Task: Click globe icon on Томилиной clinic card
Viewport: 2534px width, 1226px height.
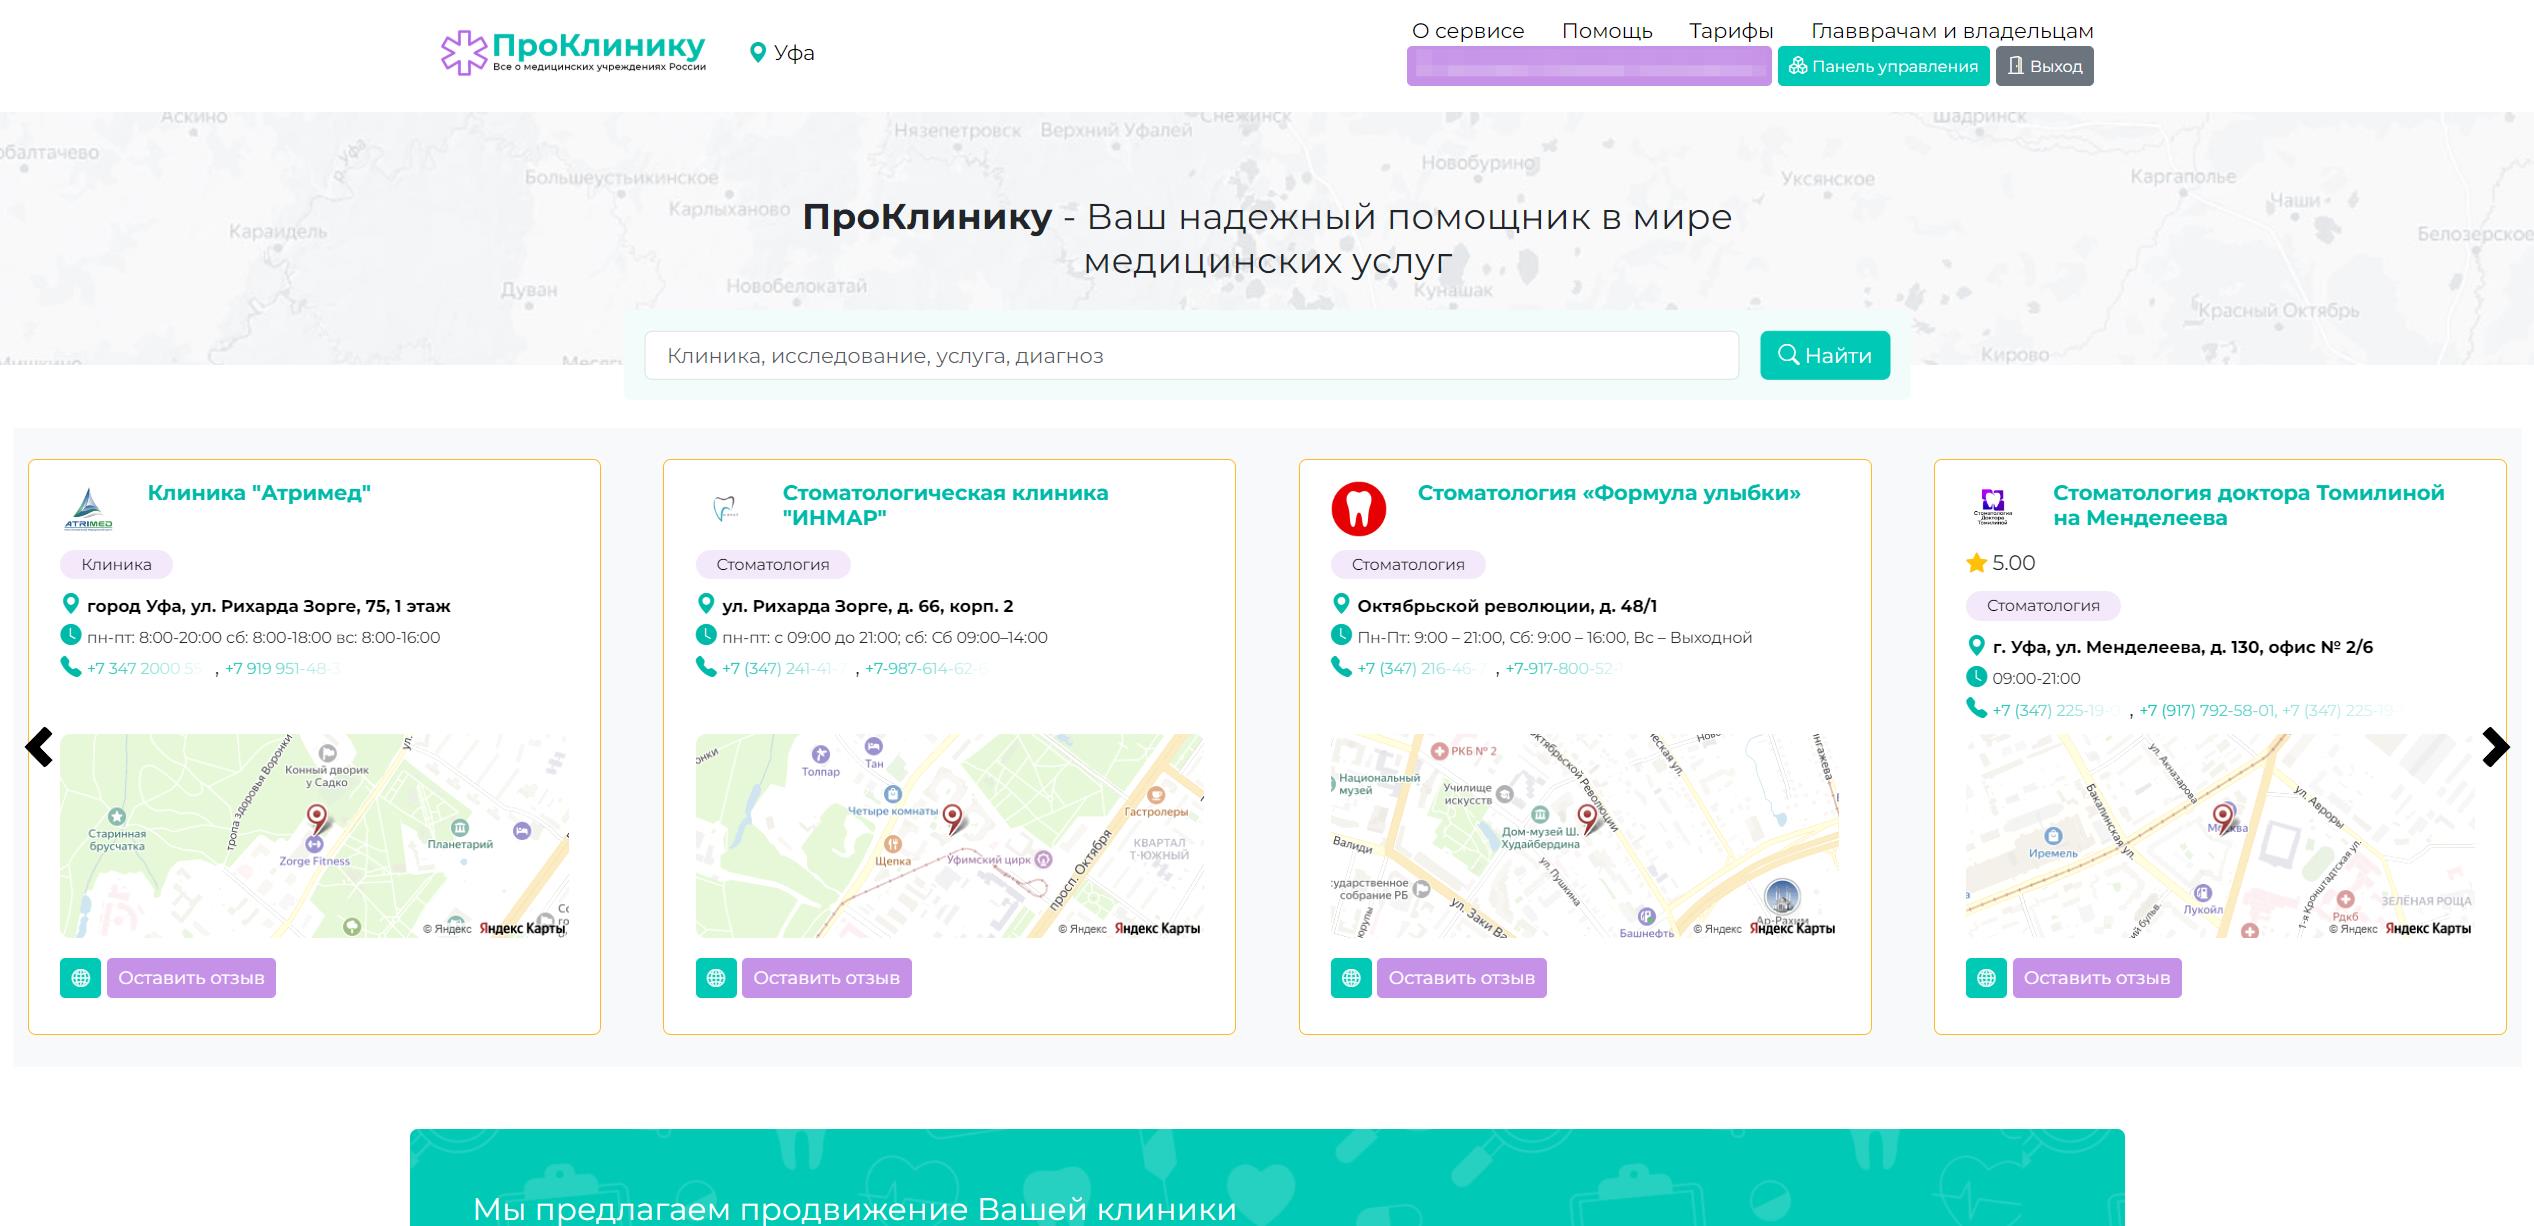Action: 1986,978
